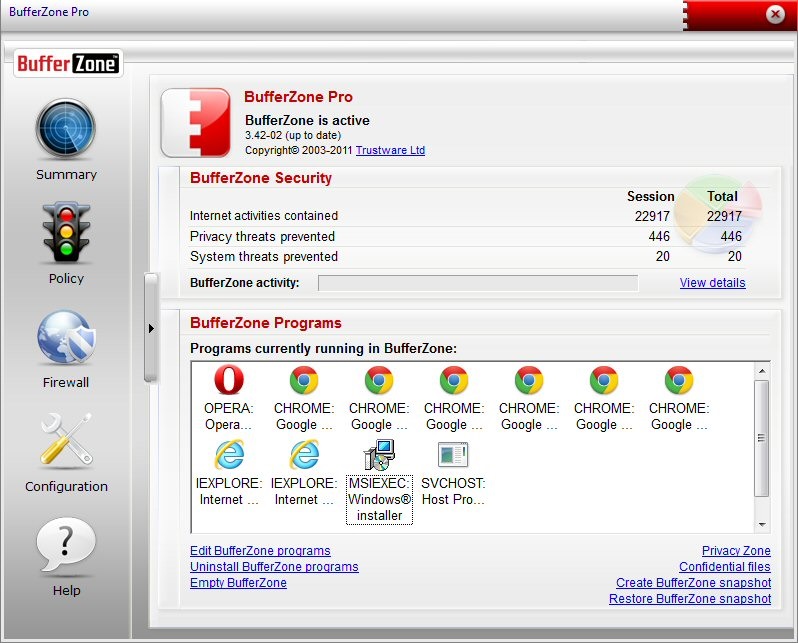Viewport: 798px width, 643px height.
Task: Open the Trustware Ltd link
Action: point(390,150)
